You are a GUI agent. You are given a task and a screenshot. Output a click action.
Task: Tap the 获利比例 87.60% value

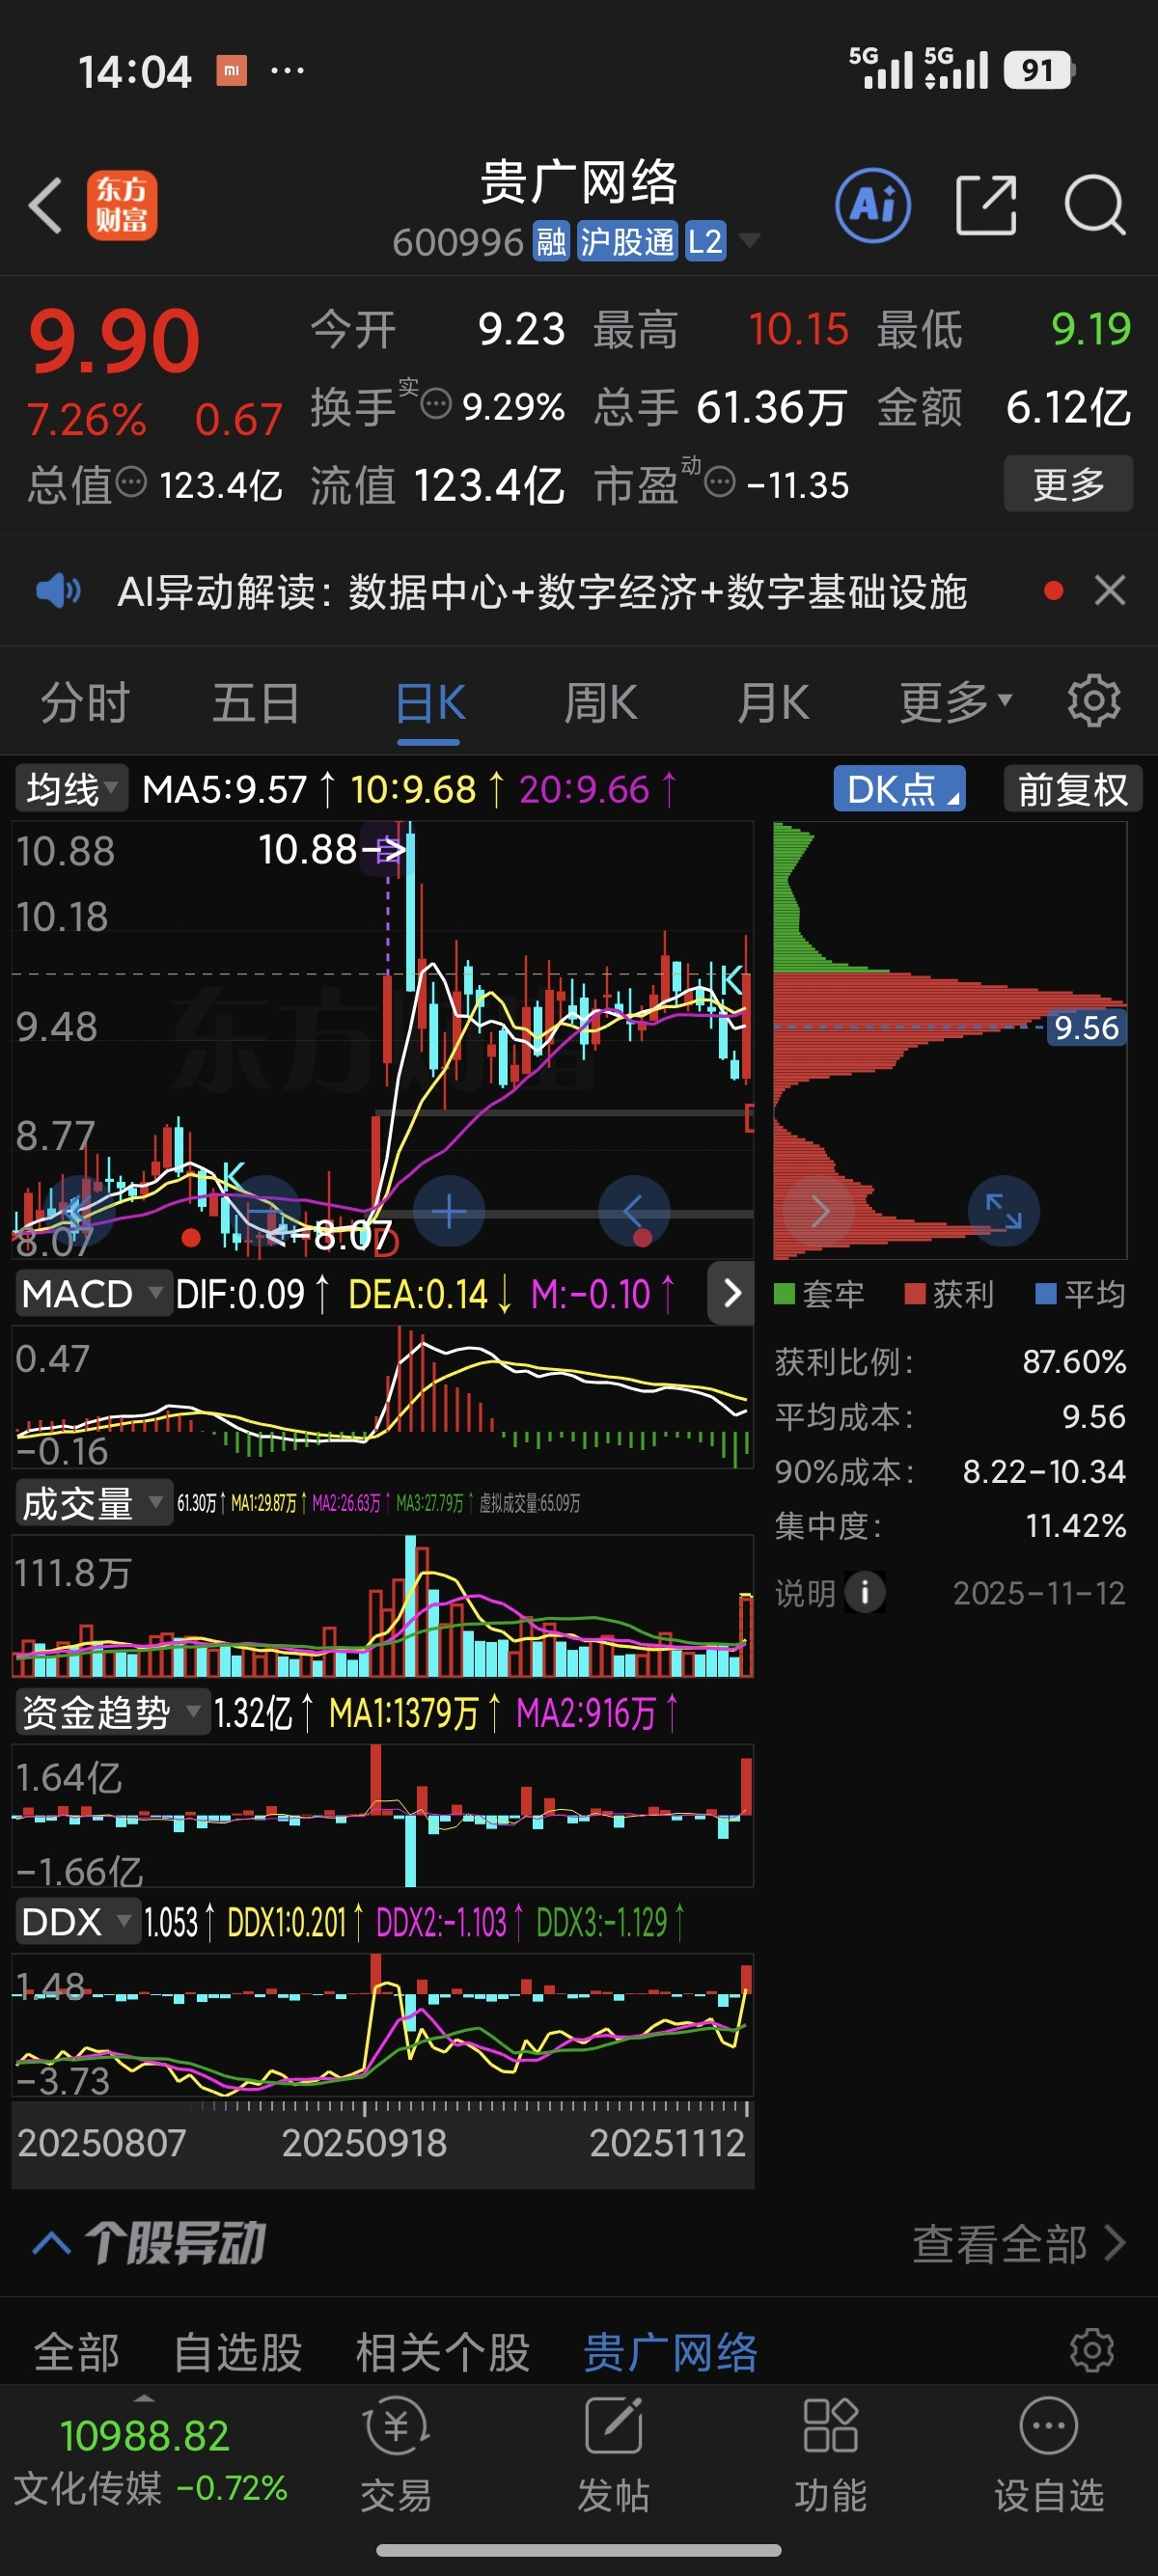click(x=1074, y=1361)
